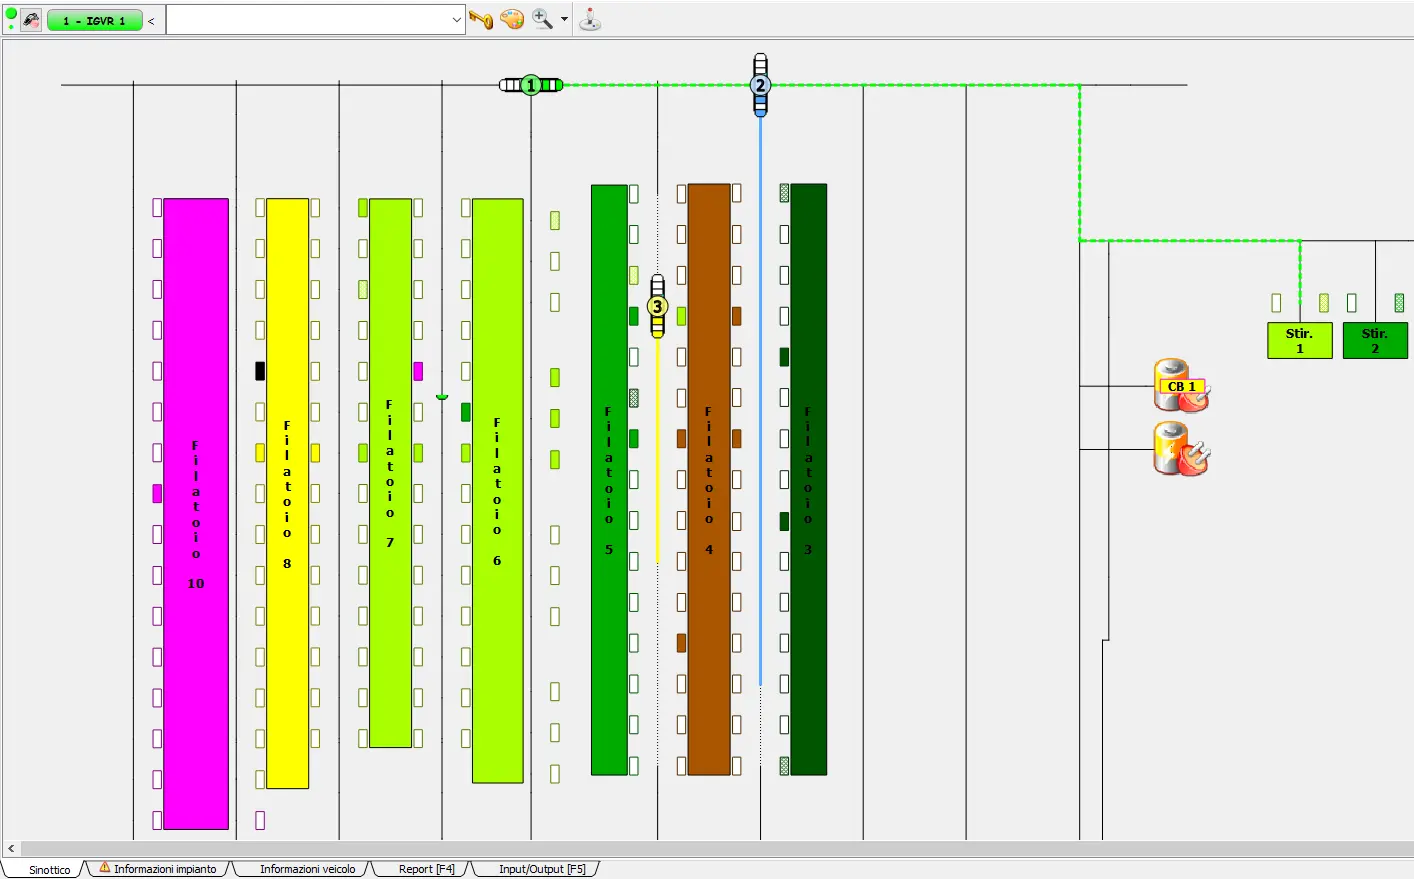Click the horizontal scrollbar track
Image resolution: width=1414 pixels, height=879 pixels.
click(x=716, y=848)
